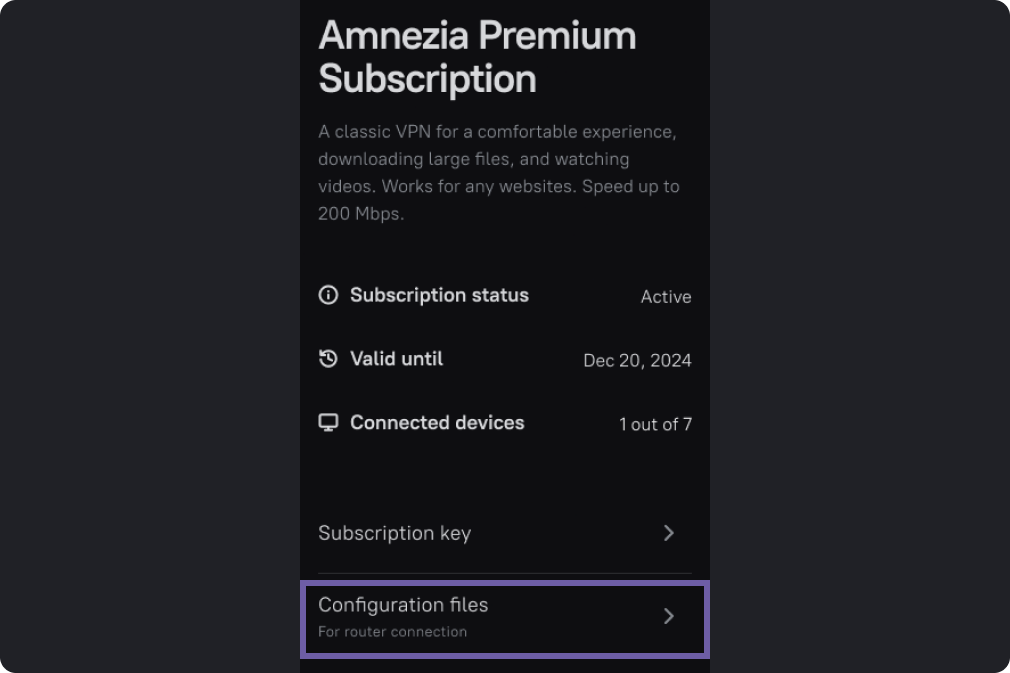Image resolution: width=1010 pixels, height=673 pixels.
Task: Select the Subscription status label
Action: pyautogui.click(x=439, y=295)
